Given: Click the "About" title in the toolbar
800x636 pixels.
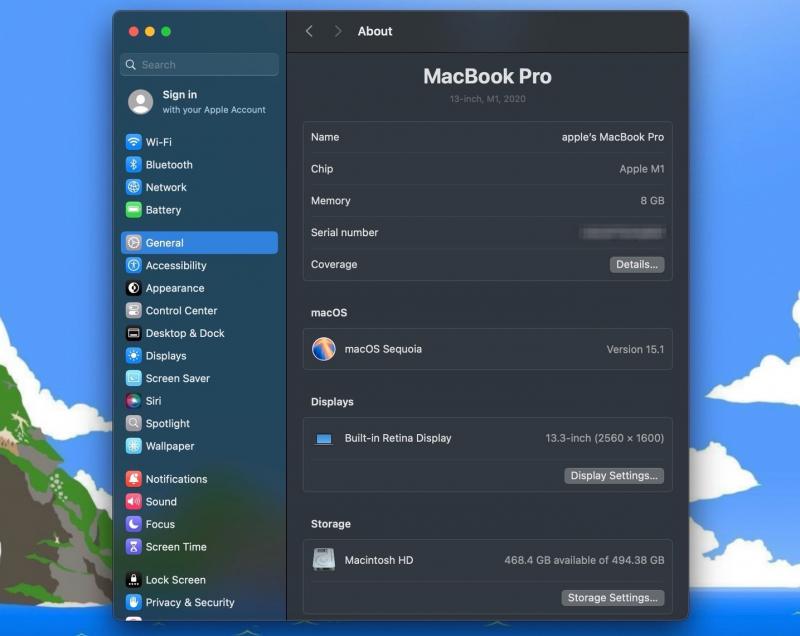Looking at the screenshot, I should pyautogui.click(x=375, y=31).
